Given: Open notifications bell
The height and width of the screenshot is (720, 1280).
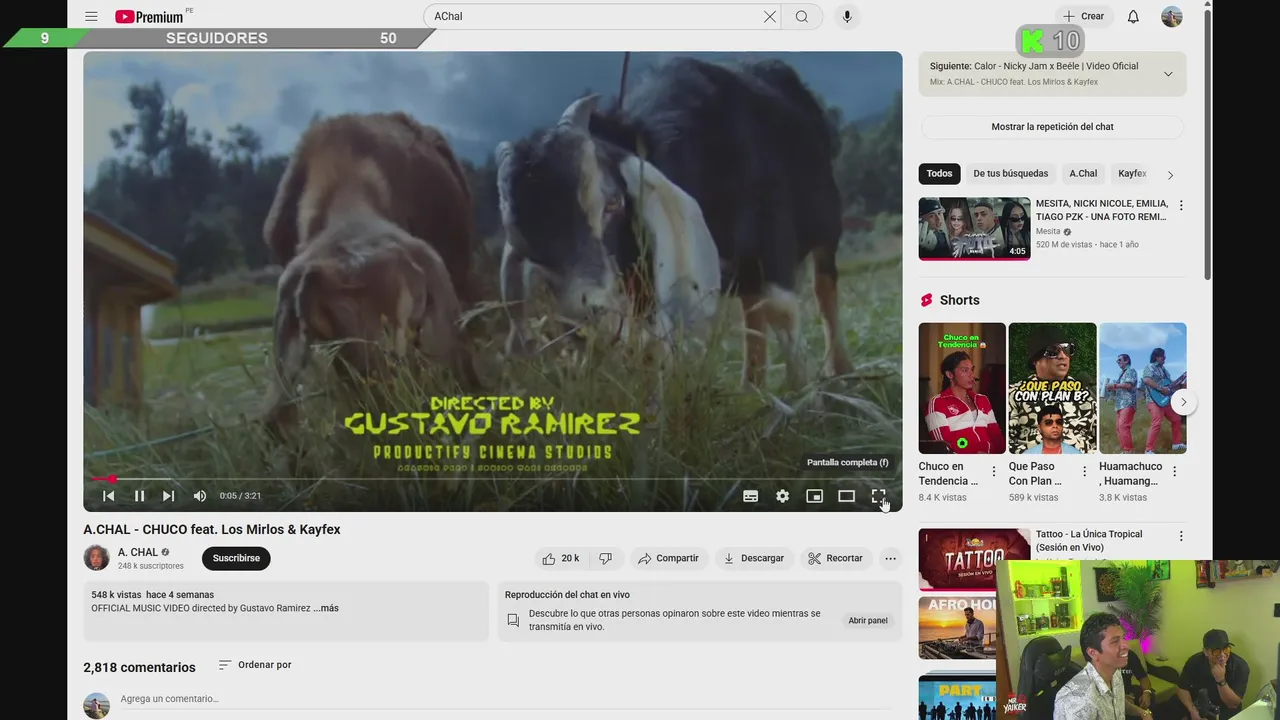Looking at the screenshot, I should [1133, 17].
